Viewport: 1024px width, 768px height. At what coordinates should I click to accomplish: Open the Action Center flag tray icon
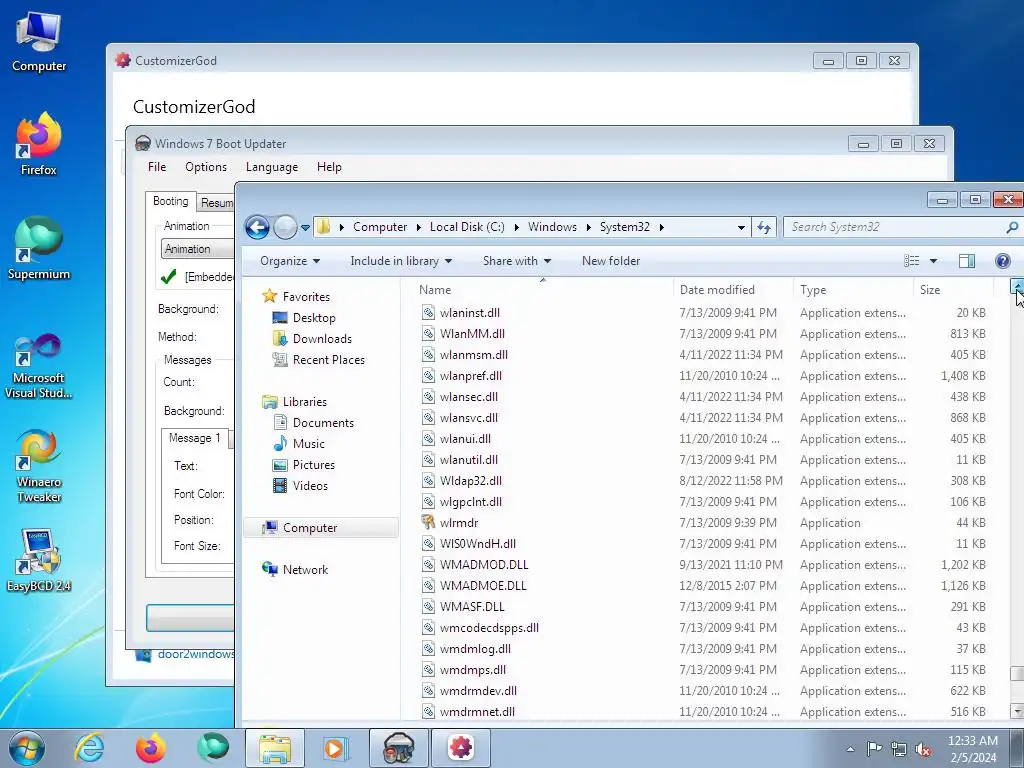pyautogui.click(x=874, y=748)
